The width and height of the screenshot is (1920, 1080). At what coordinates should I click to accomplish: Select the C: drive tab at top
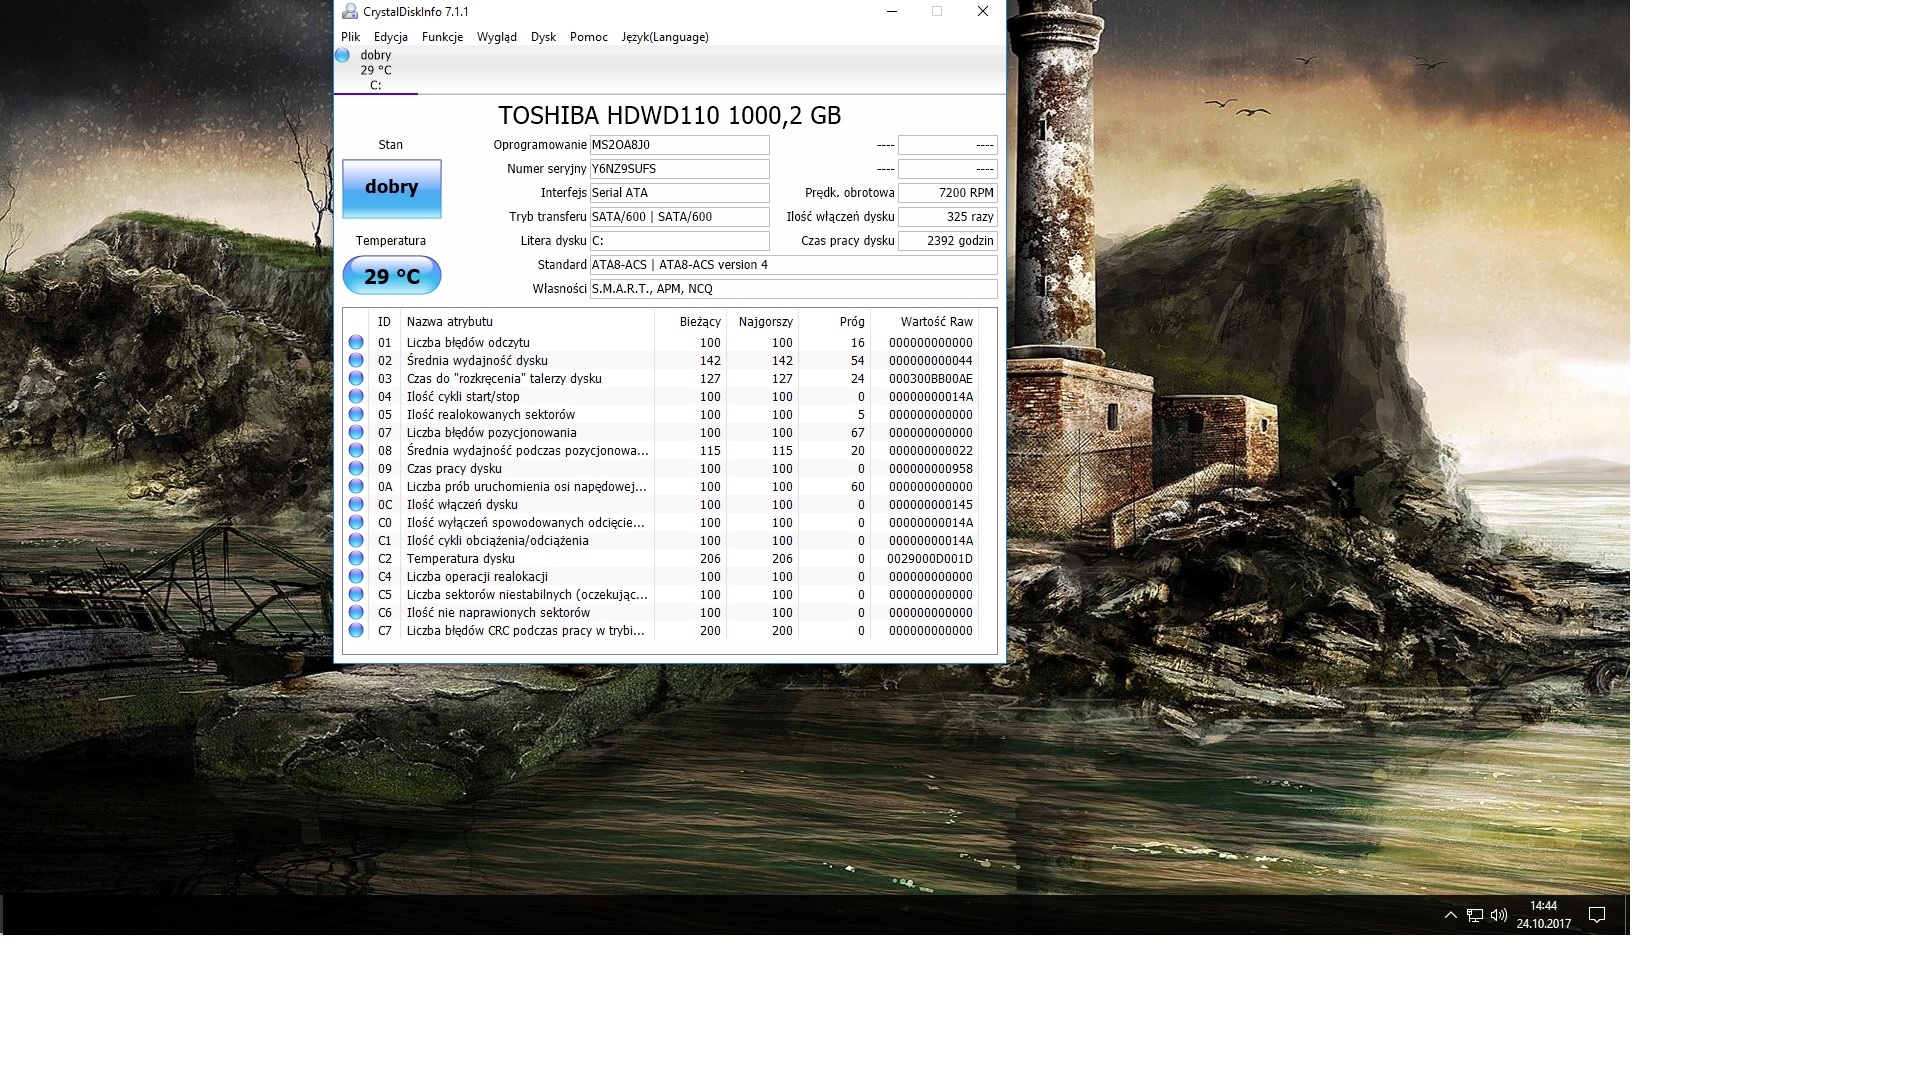(376, 70)
